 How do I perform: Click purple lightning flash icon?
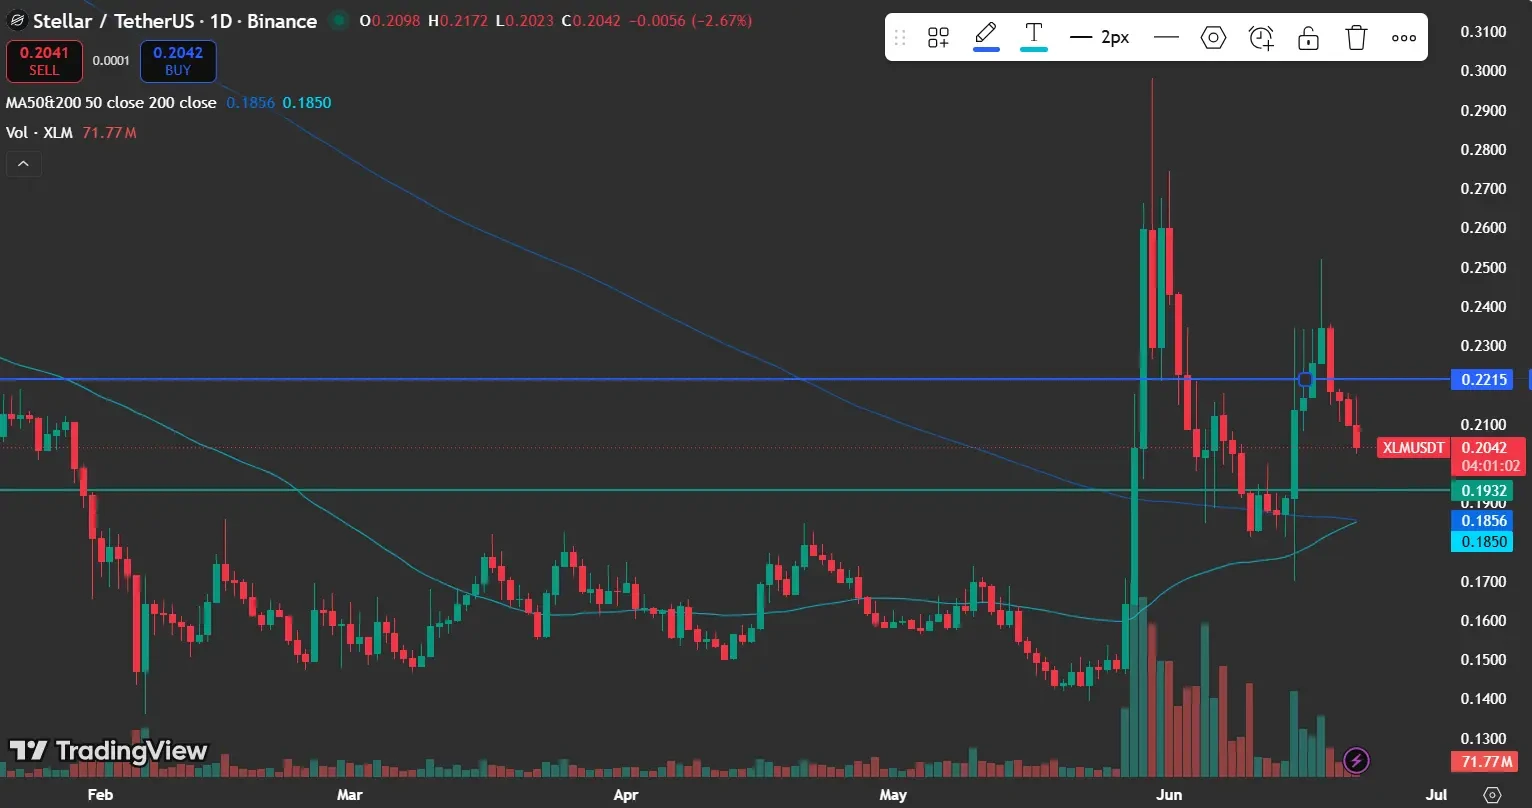(x=1356, y=761)
